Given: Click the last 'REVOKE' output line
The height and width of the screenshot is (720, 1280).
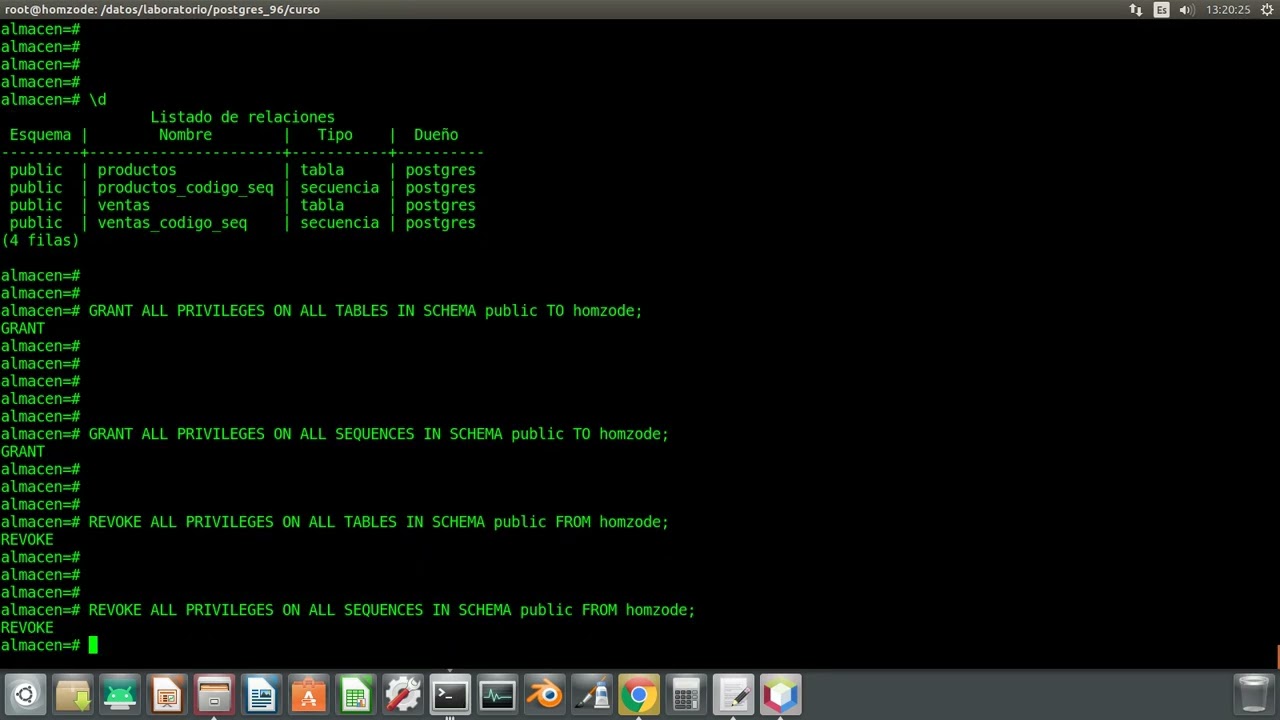Looking at the screenshot, I should click(x=27, y=628).
